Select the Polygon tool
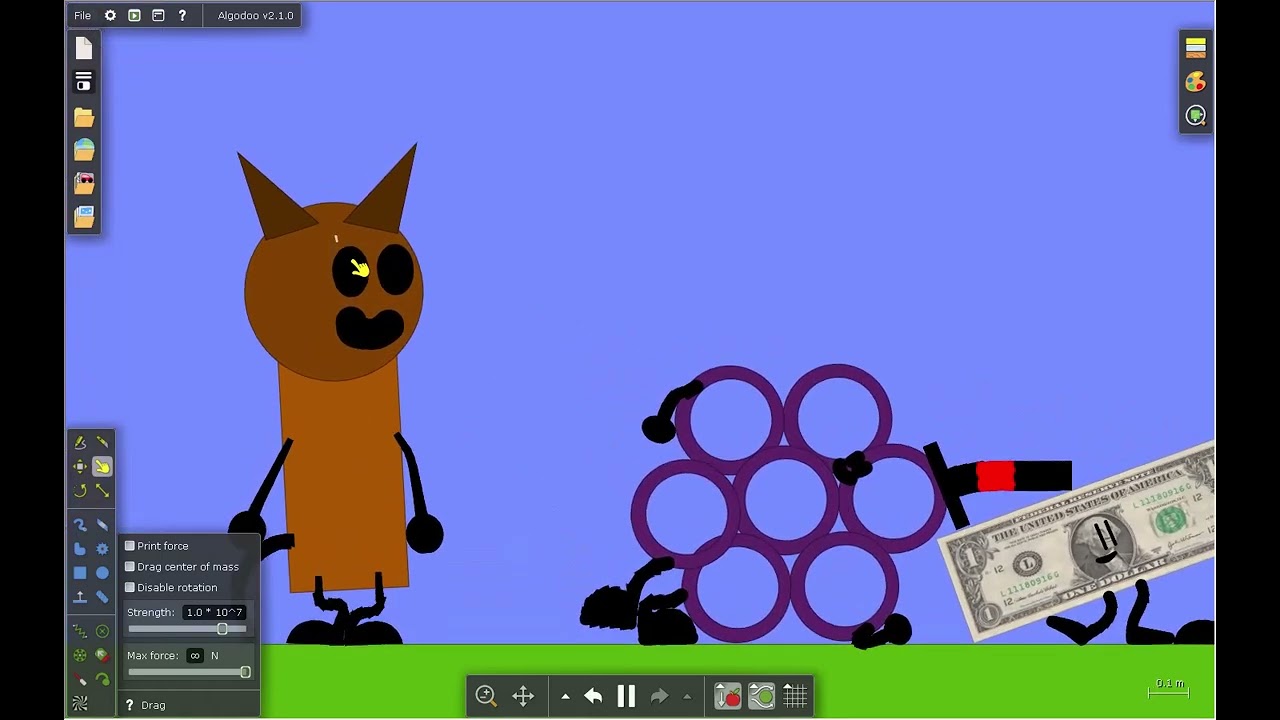This screenshot has width=1280, height=720. point(80,549)
